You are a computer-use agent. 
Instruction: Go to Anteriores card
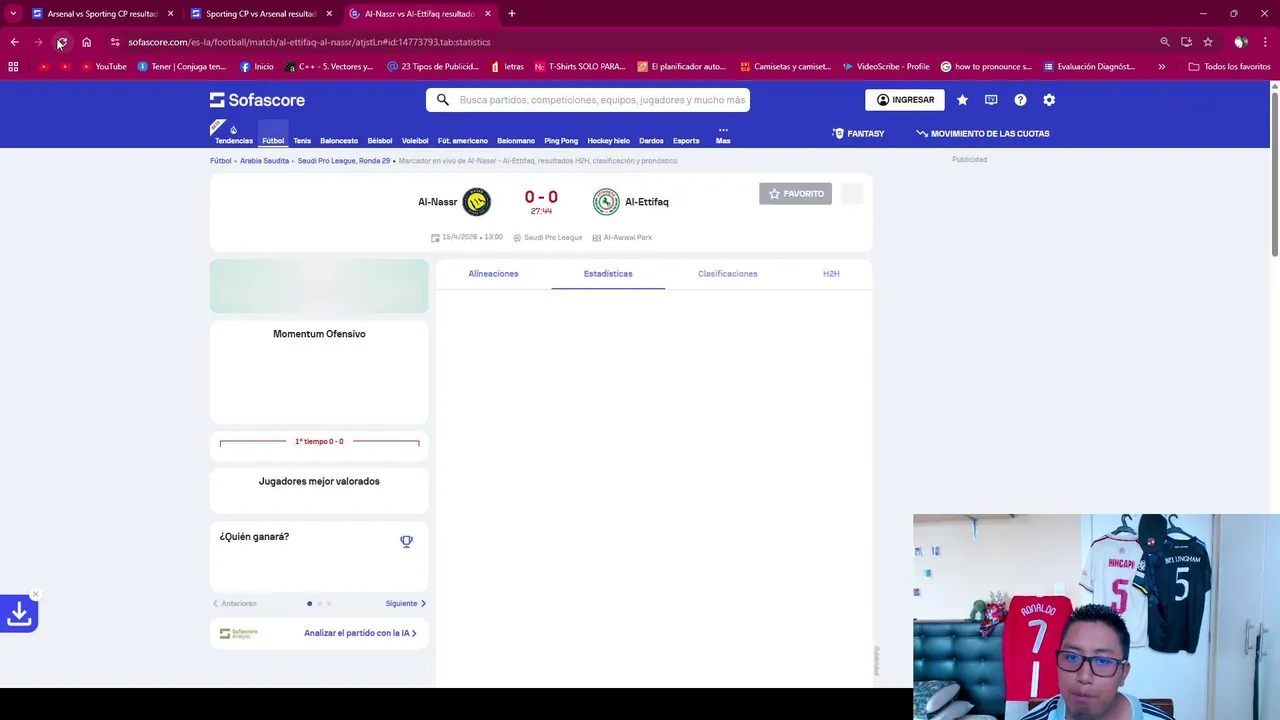(x=235, y=604)
